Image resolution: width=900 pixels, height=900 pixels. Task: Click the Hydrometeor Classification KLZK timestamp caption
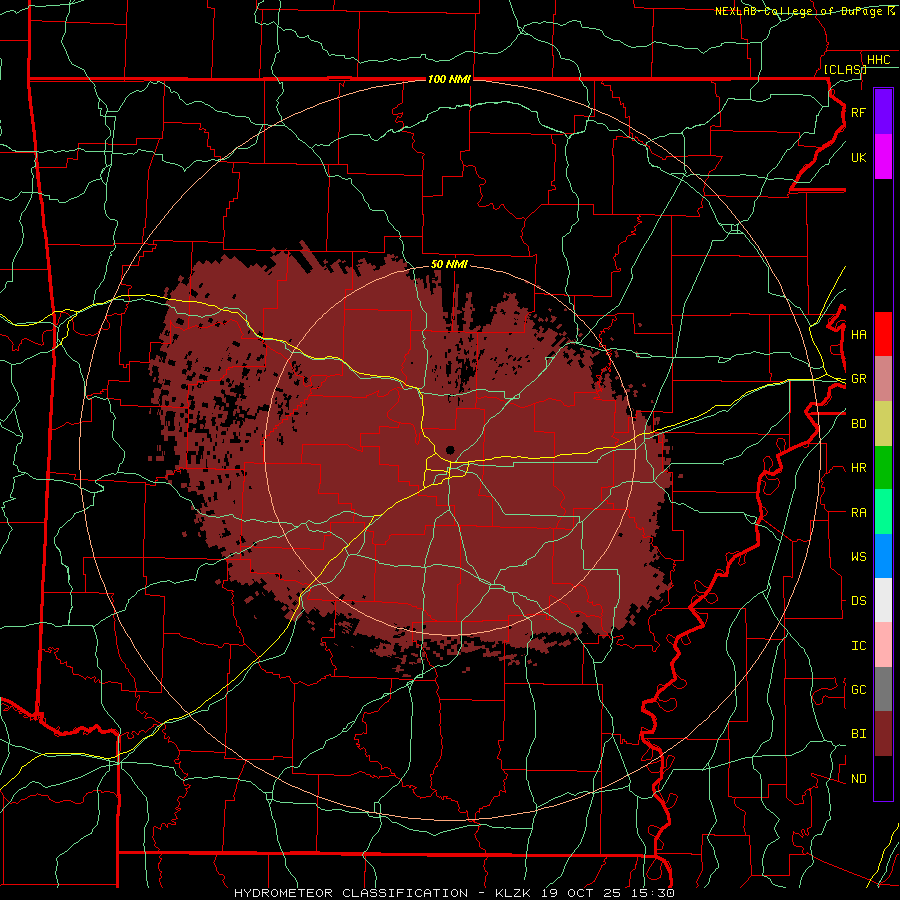tap(454, 893)
